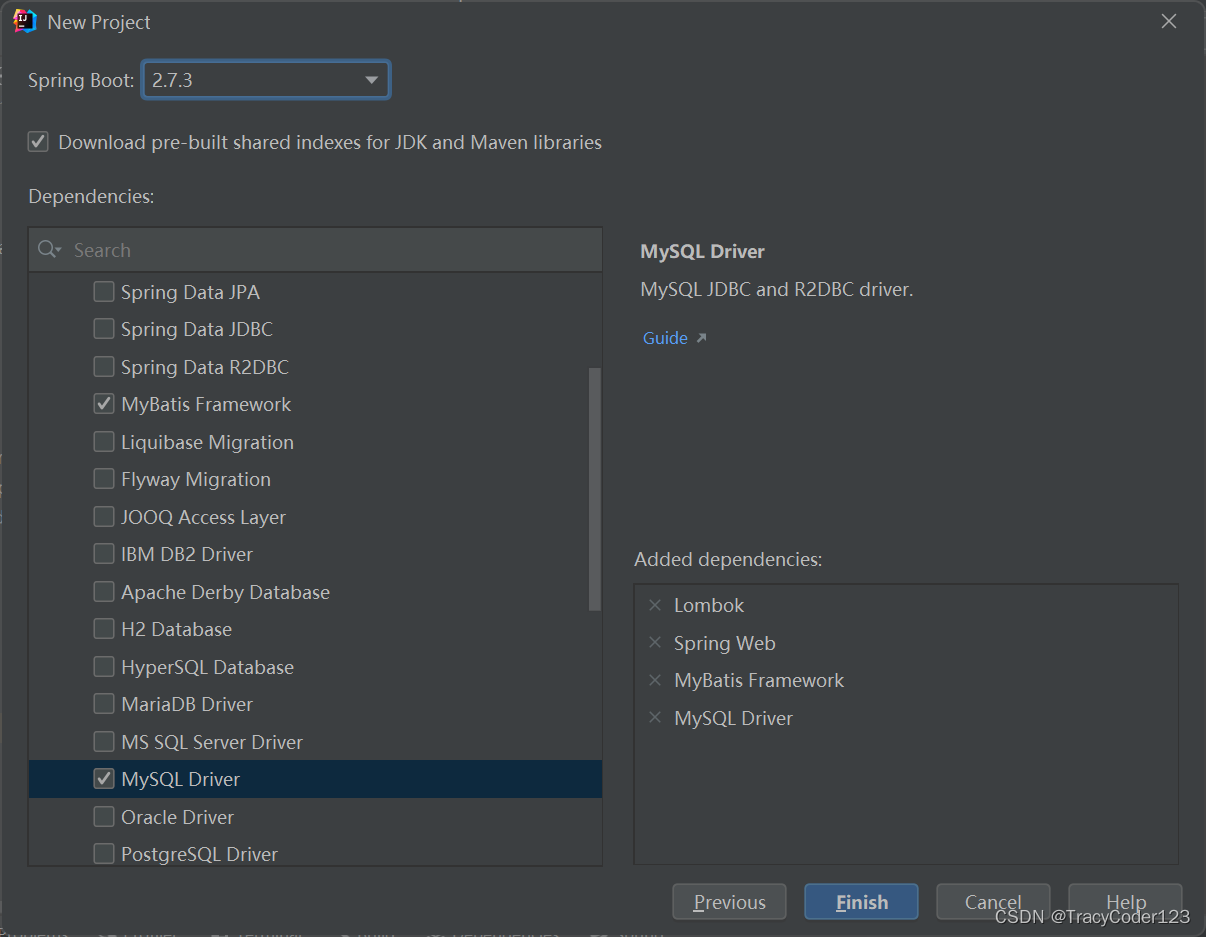Remove MySQL Driver via its X icon
The width and height of the screenshot is (1206, 937).
[x=655, y=718]
